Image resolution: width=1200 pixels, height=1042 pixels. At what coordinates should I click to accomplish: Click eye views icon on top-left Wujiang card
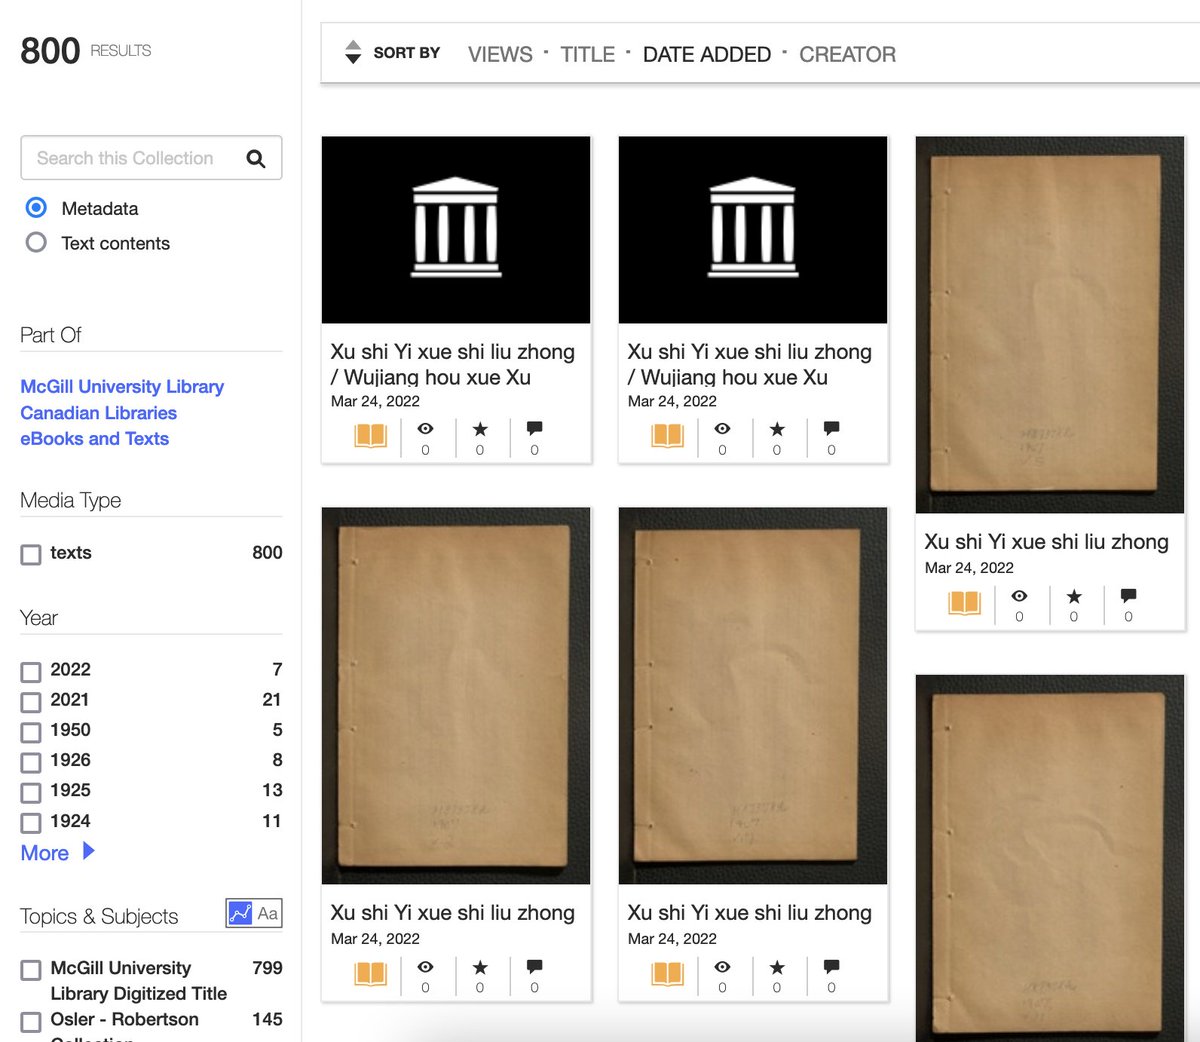[426, 428]
